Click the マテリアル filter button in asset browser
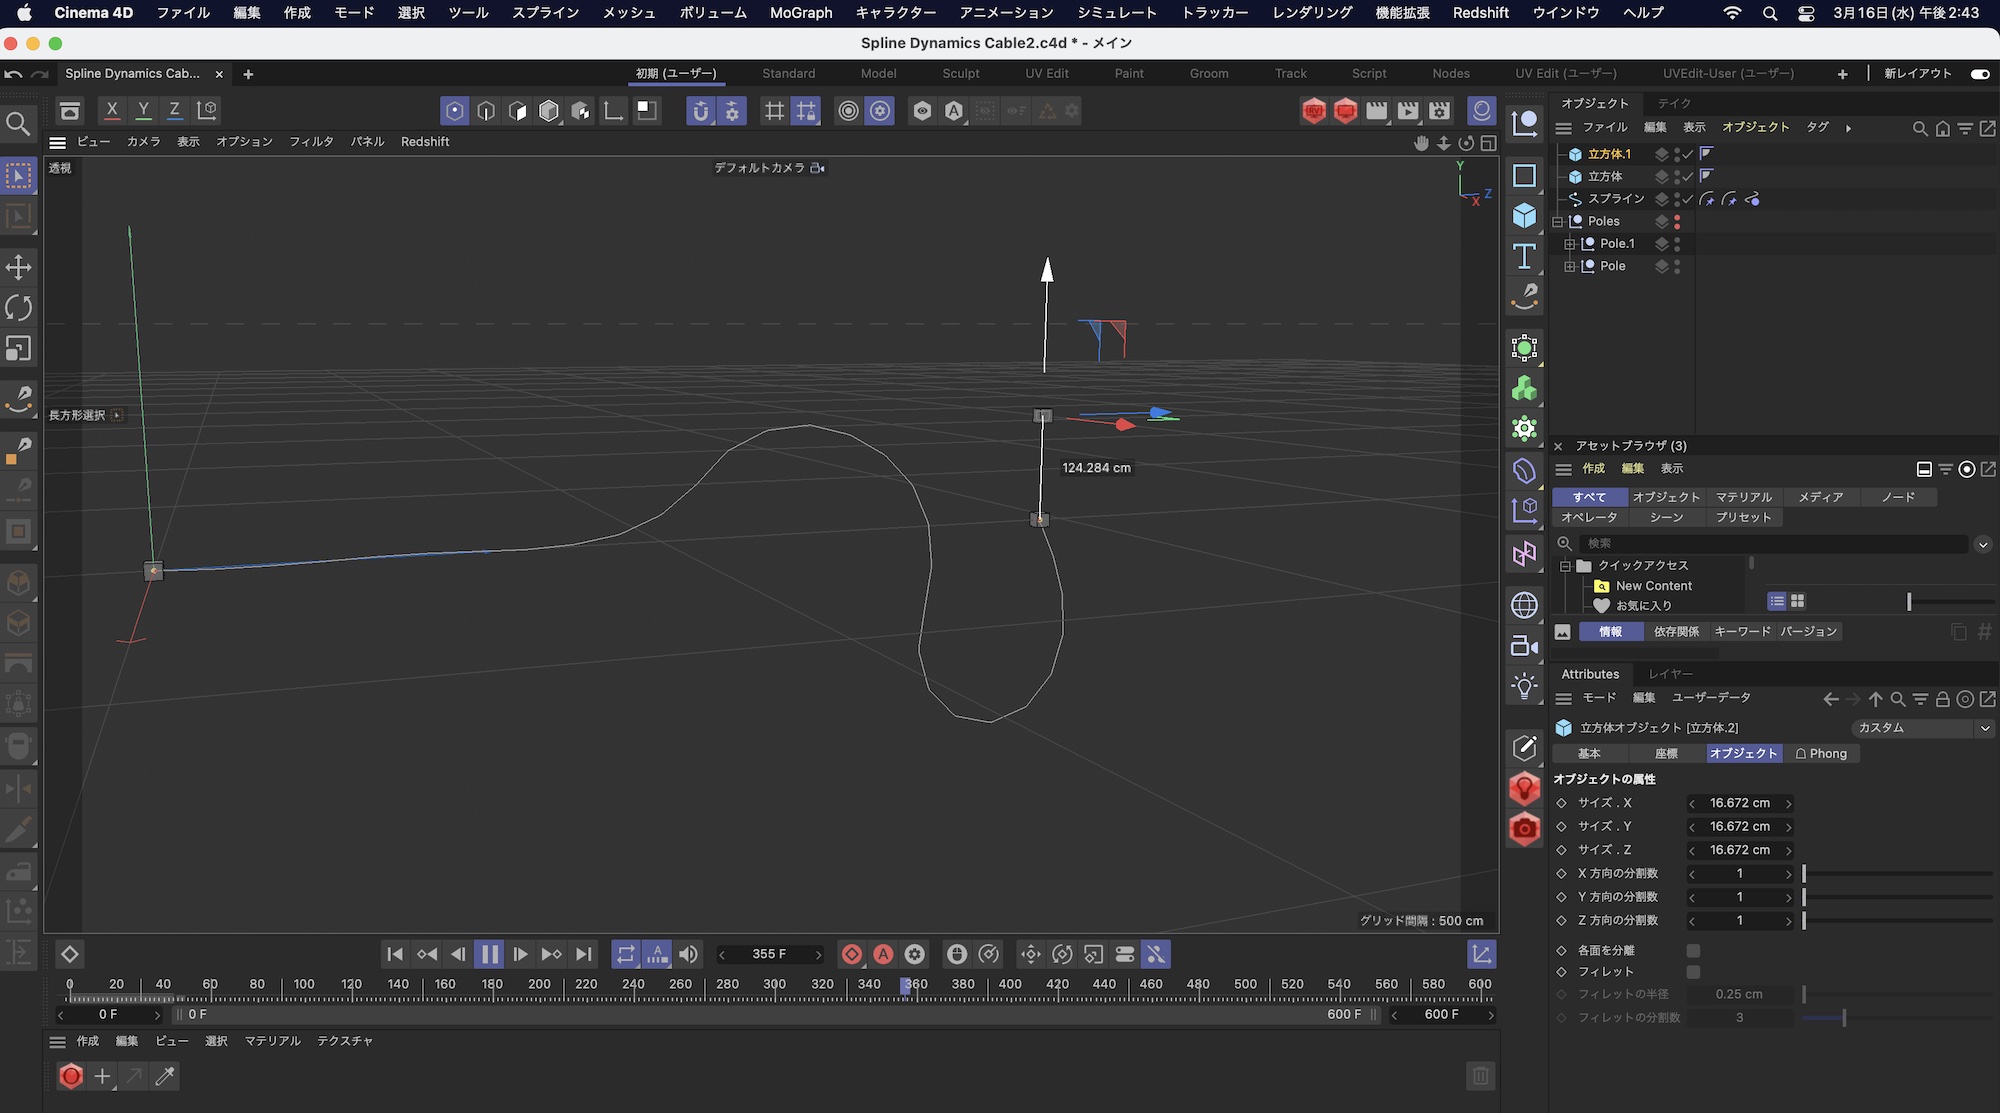 click(1743, 497)
